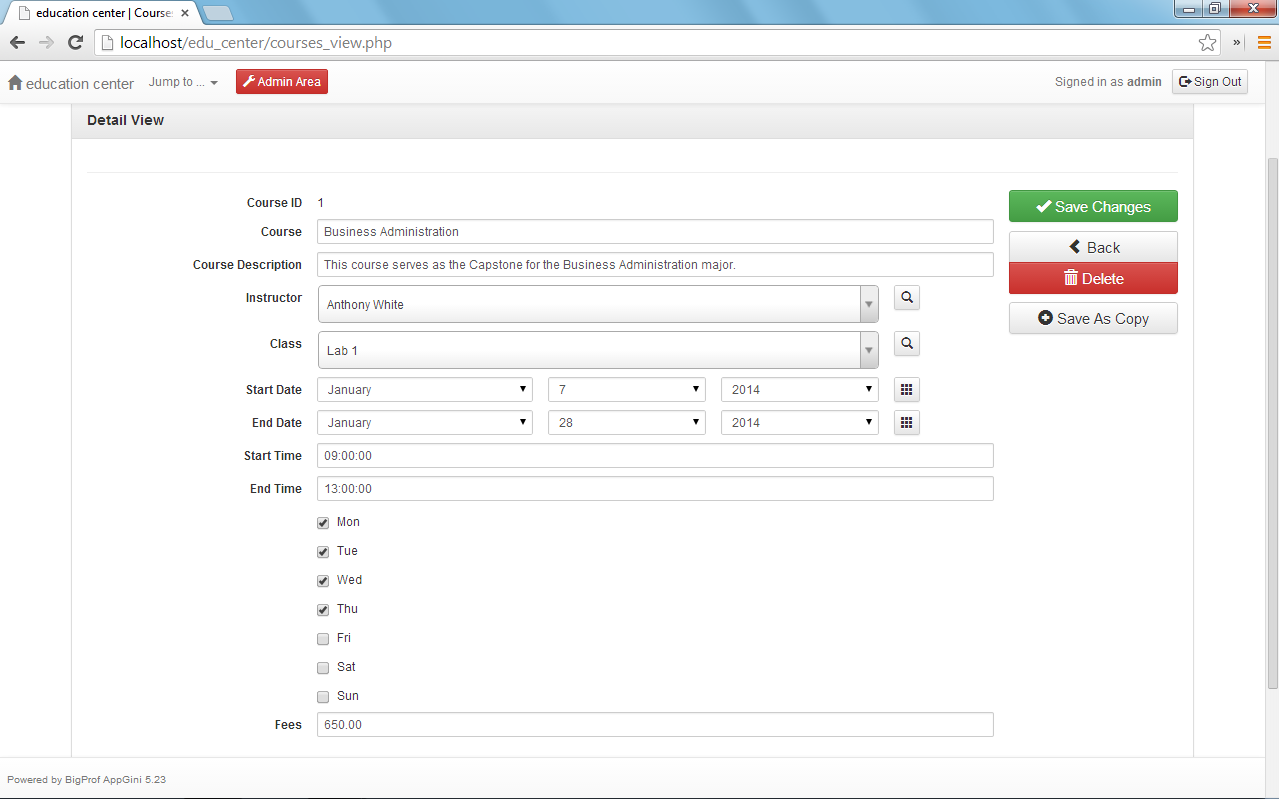Open the Start Date calendar picker
Screen dimensions: 1279x799
pyautogui.click(x=906, y=390)
